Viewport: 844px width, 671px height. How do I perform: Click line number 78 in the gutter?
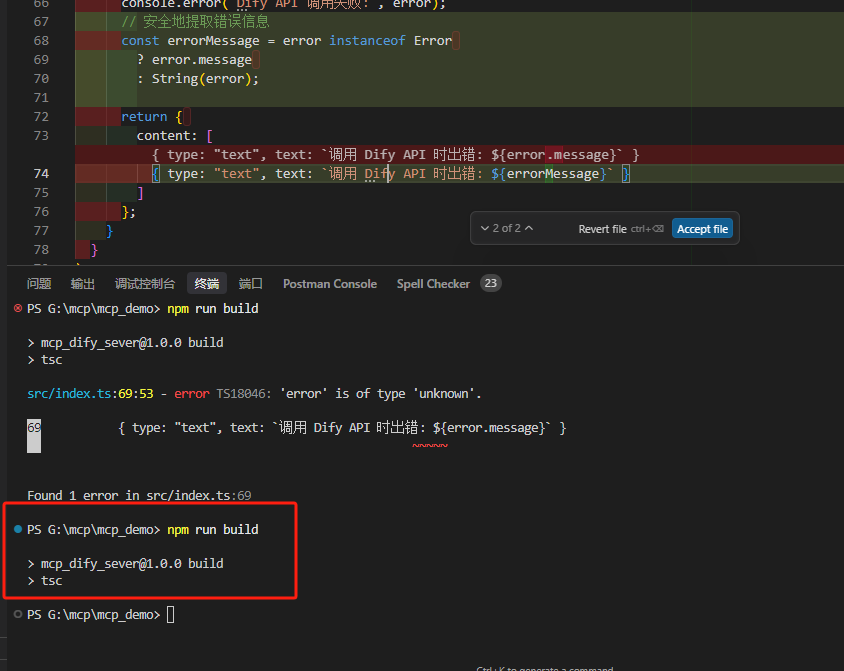coord(41,249)
